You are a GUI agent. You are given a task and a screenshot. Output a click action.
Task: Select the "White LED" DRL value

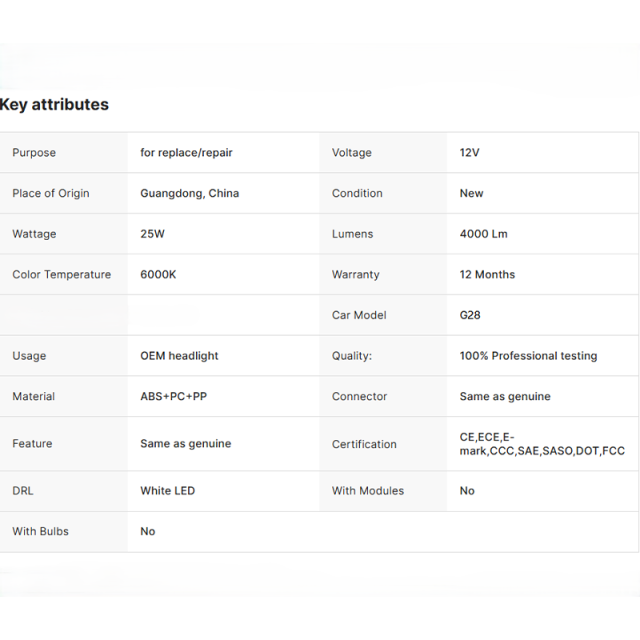[167, 491]
